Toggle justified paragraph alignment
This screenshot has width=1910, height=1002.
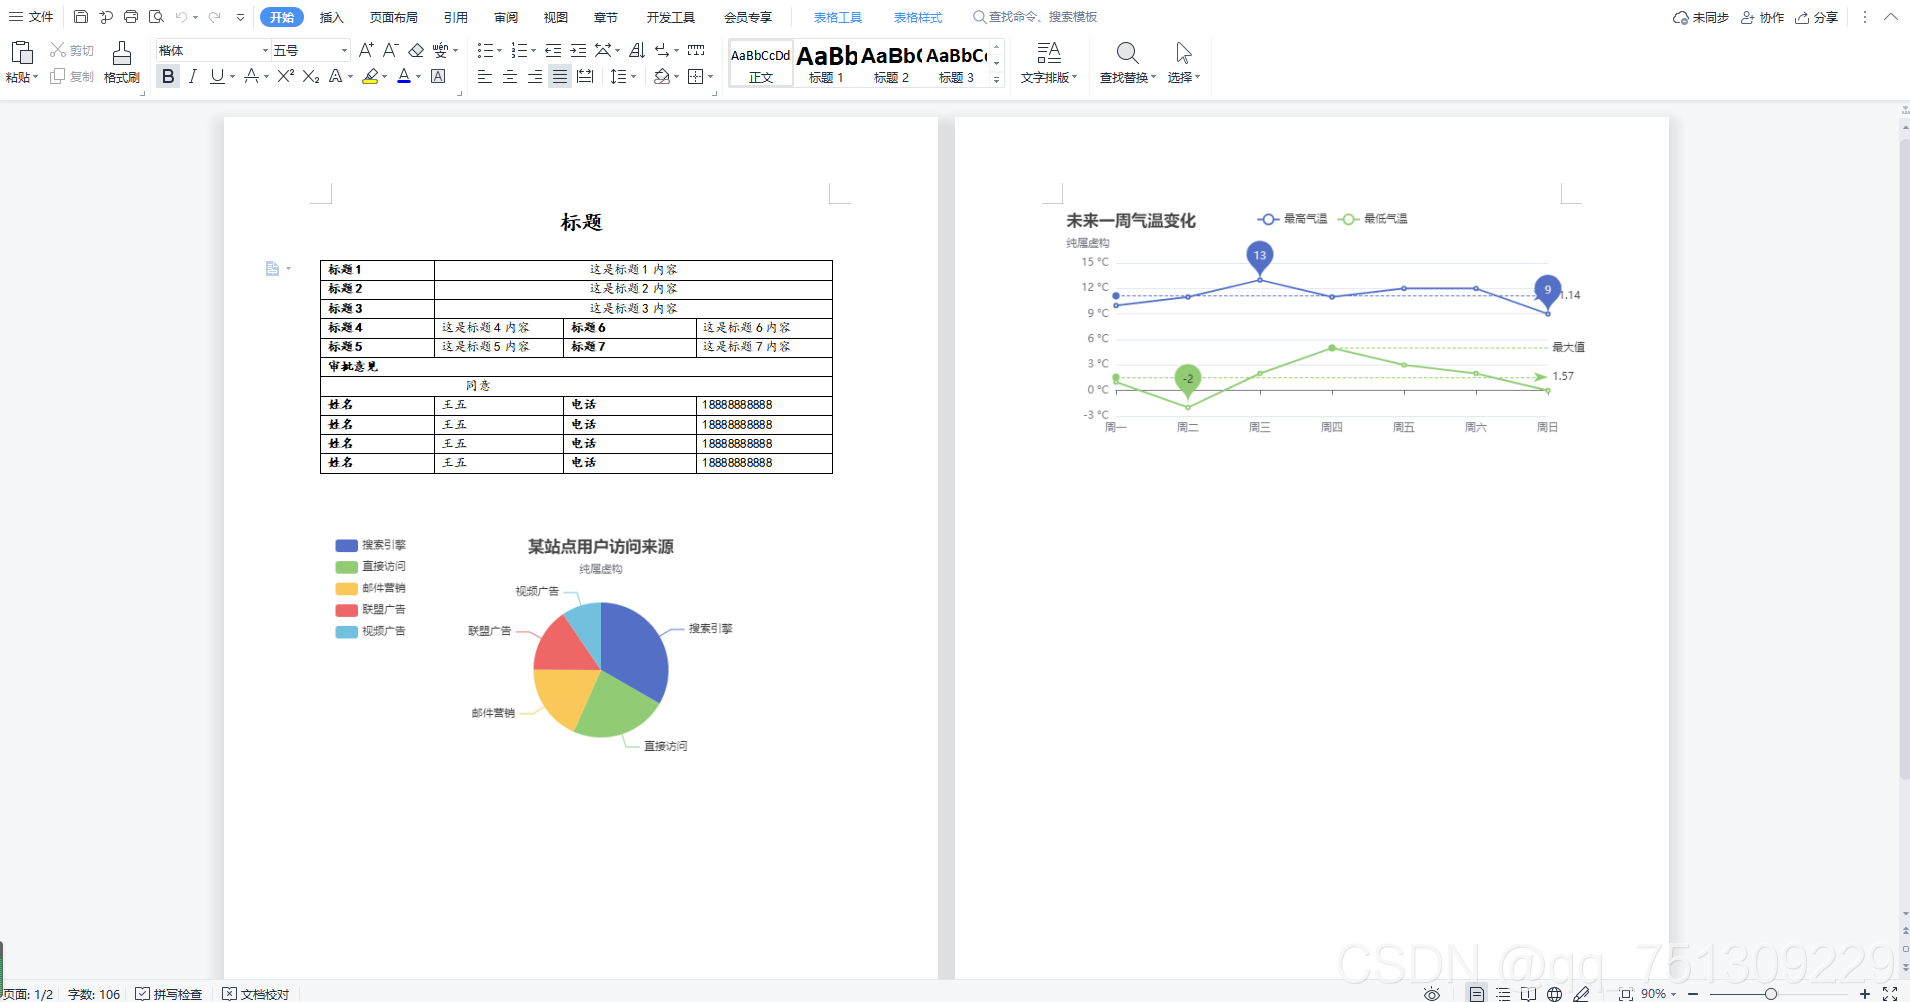click(x=560, y=76)
